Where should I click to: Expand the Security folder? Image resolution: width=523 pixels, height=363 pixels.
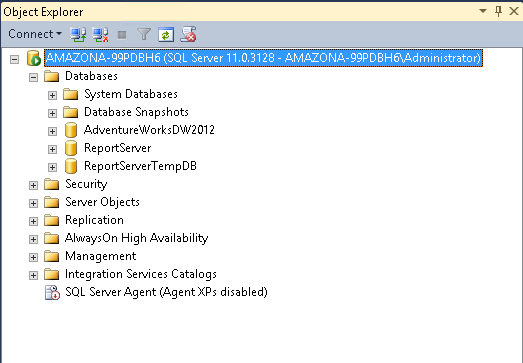click(x=33, y=186)
